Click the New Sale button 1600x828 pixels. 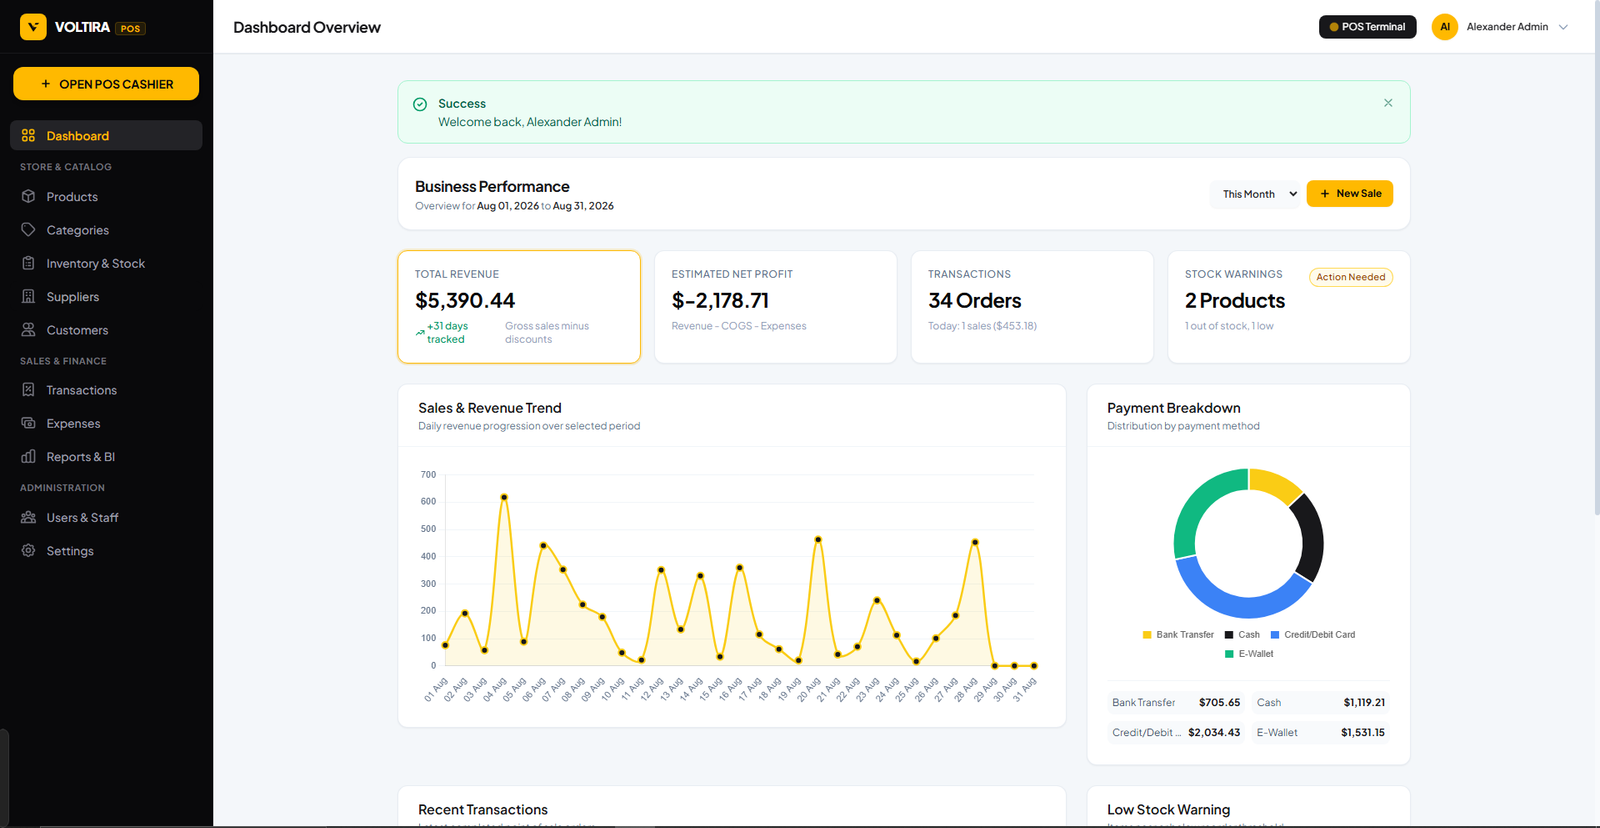[x=1350, y=194]
